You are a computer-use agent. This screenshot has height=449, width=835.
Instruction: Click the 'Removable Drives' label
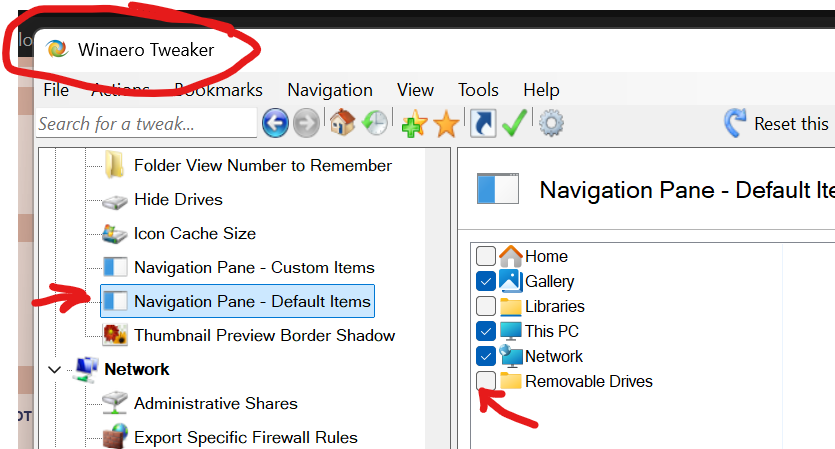(589, 381)
